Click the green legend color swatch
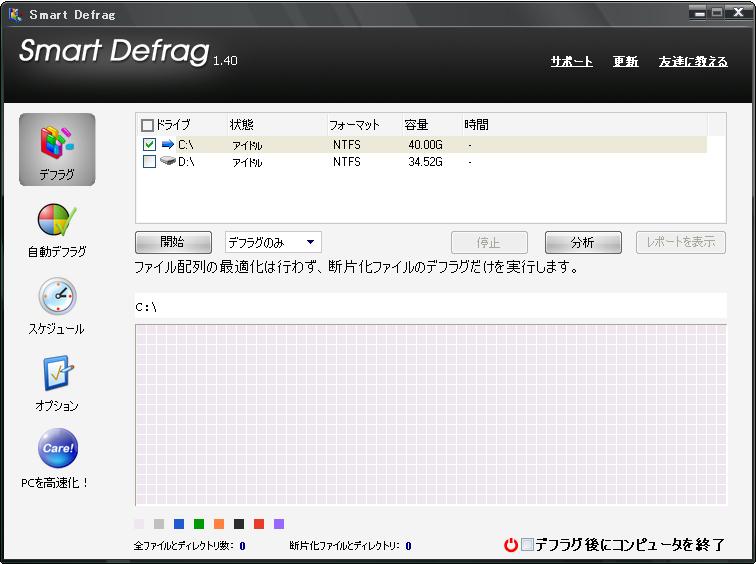 199,524
